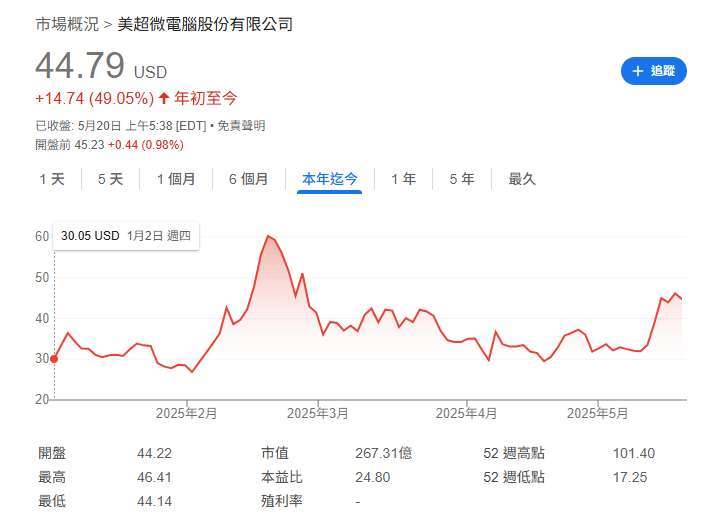Click the 52 週高點 label
The width and height of the screenshot is (715, 516).
coord(514,453)
